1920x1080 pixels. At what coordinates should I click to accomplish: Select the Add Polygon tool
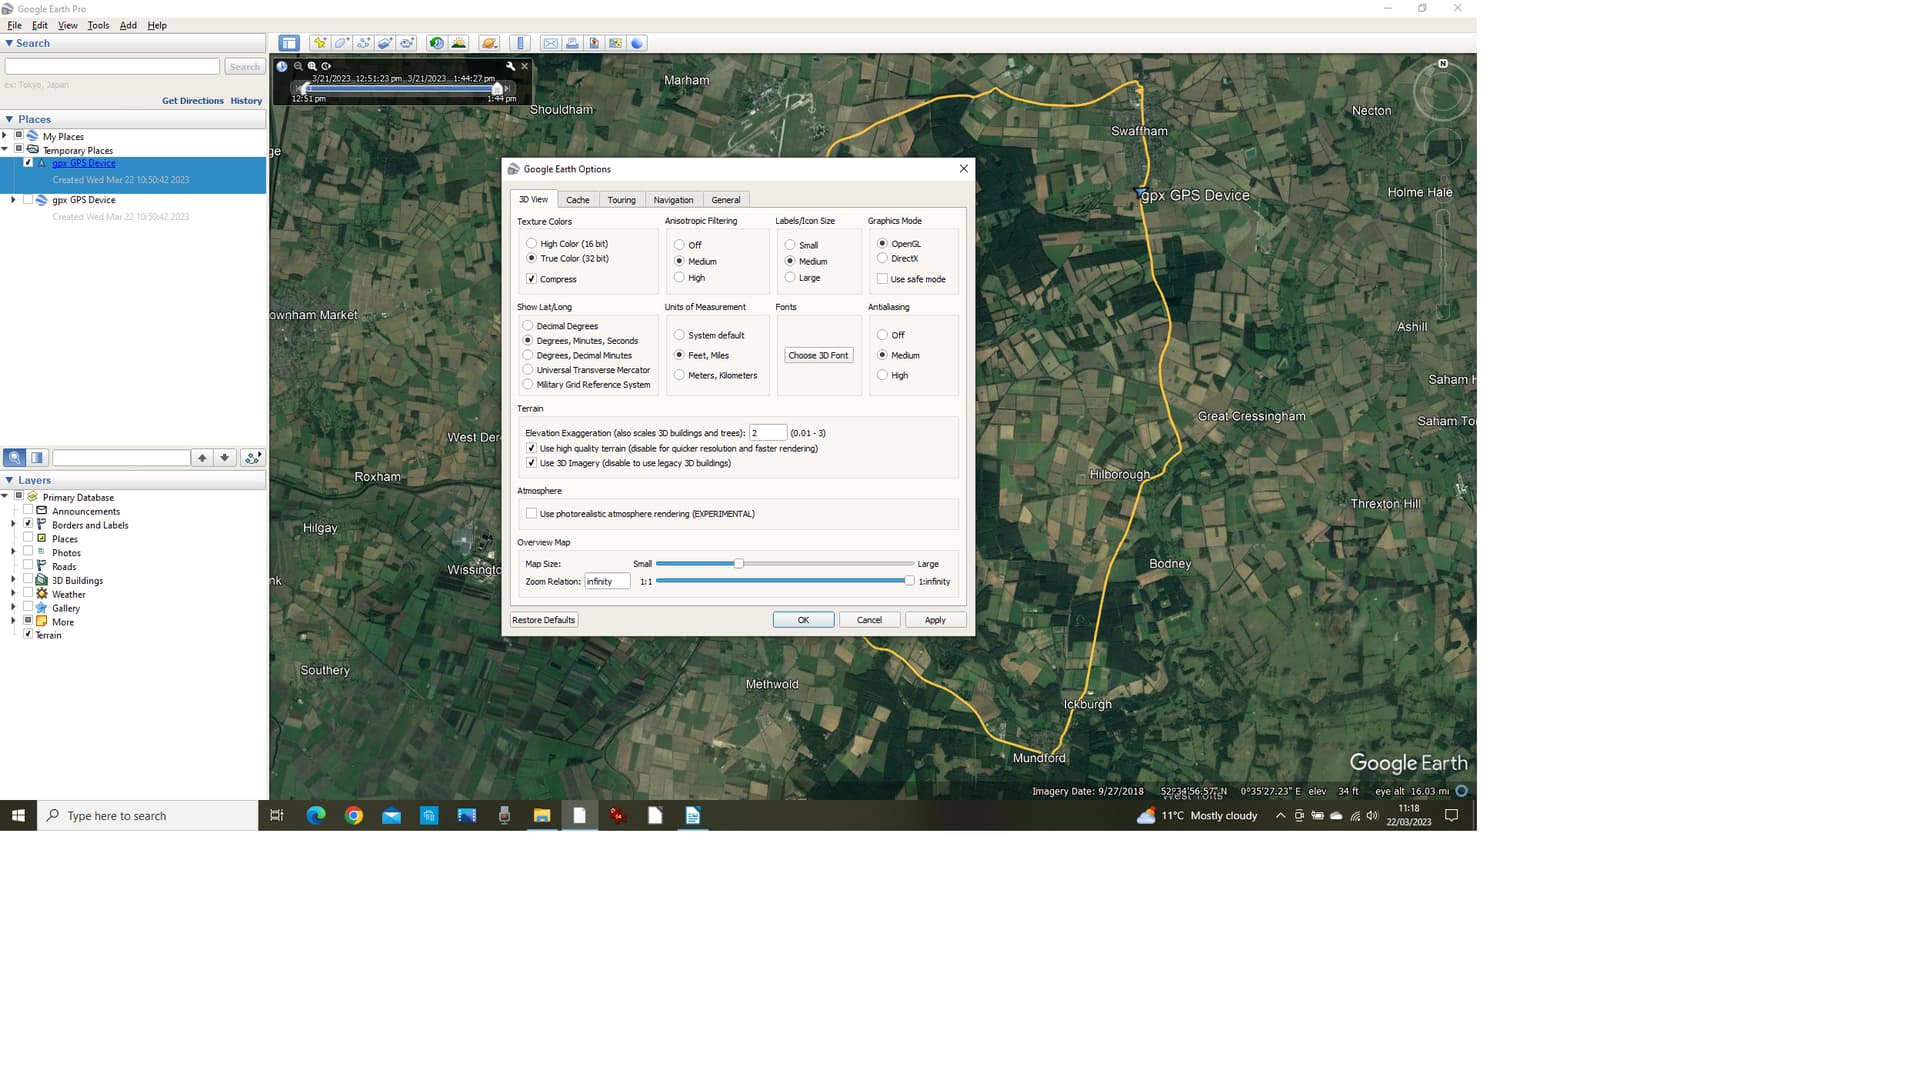click(x=341, y=43)
